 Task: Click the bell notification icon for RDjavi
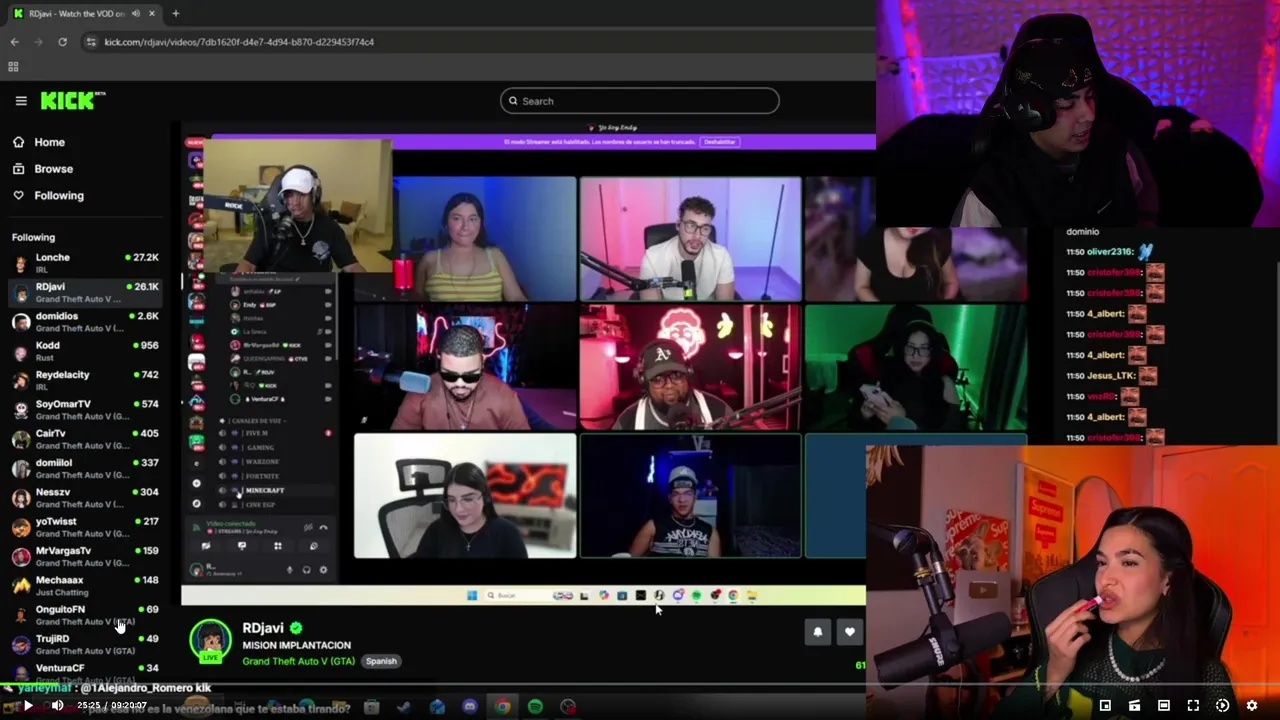817,632
